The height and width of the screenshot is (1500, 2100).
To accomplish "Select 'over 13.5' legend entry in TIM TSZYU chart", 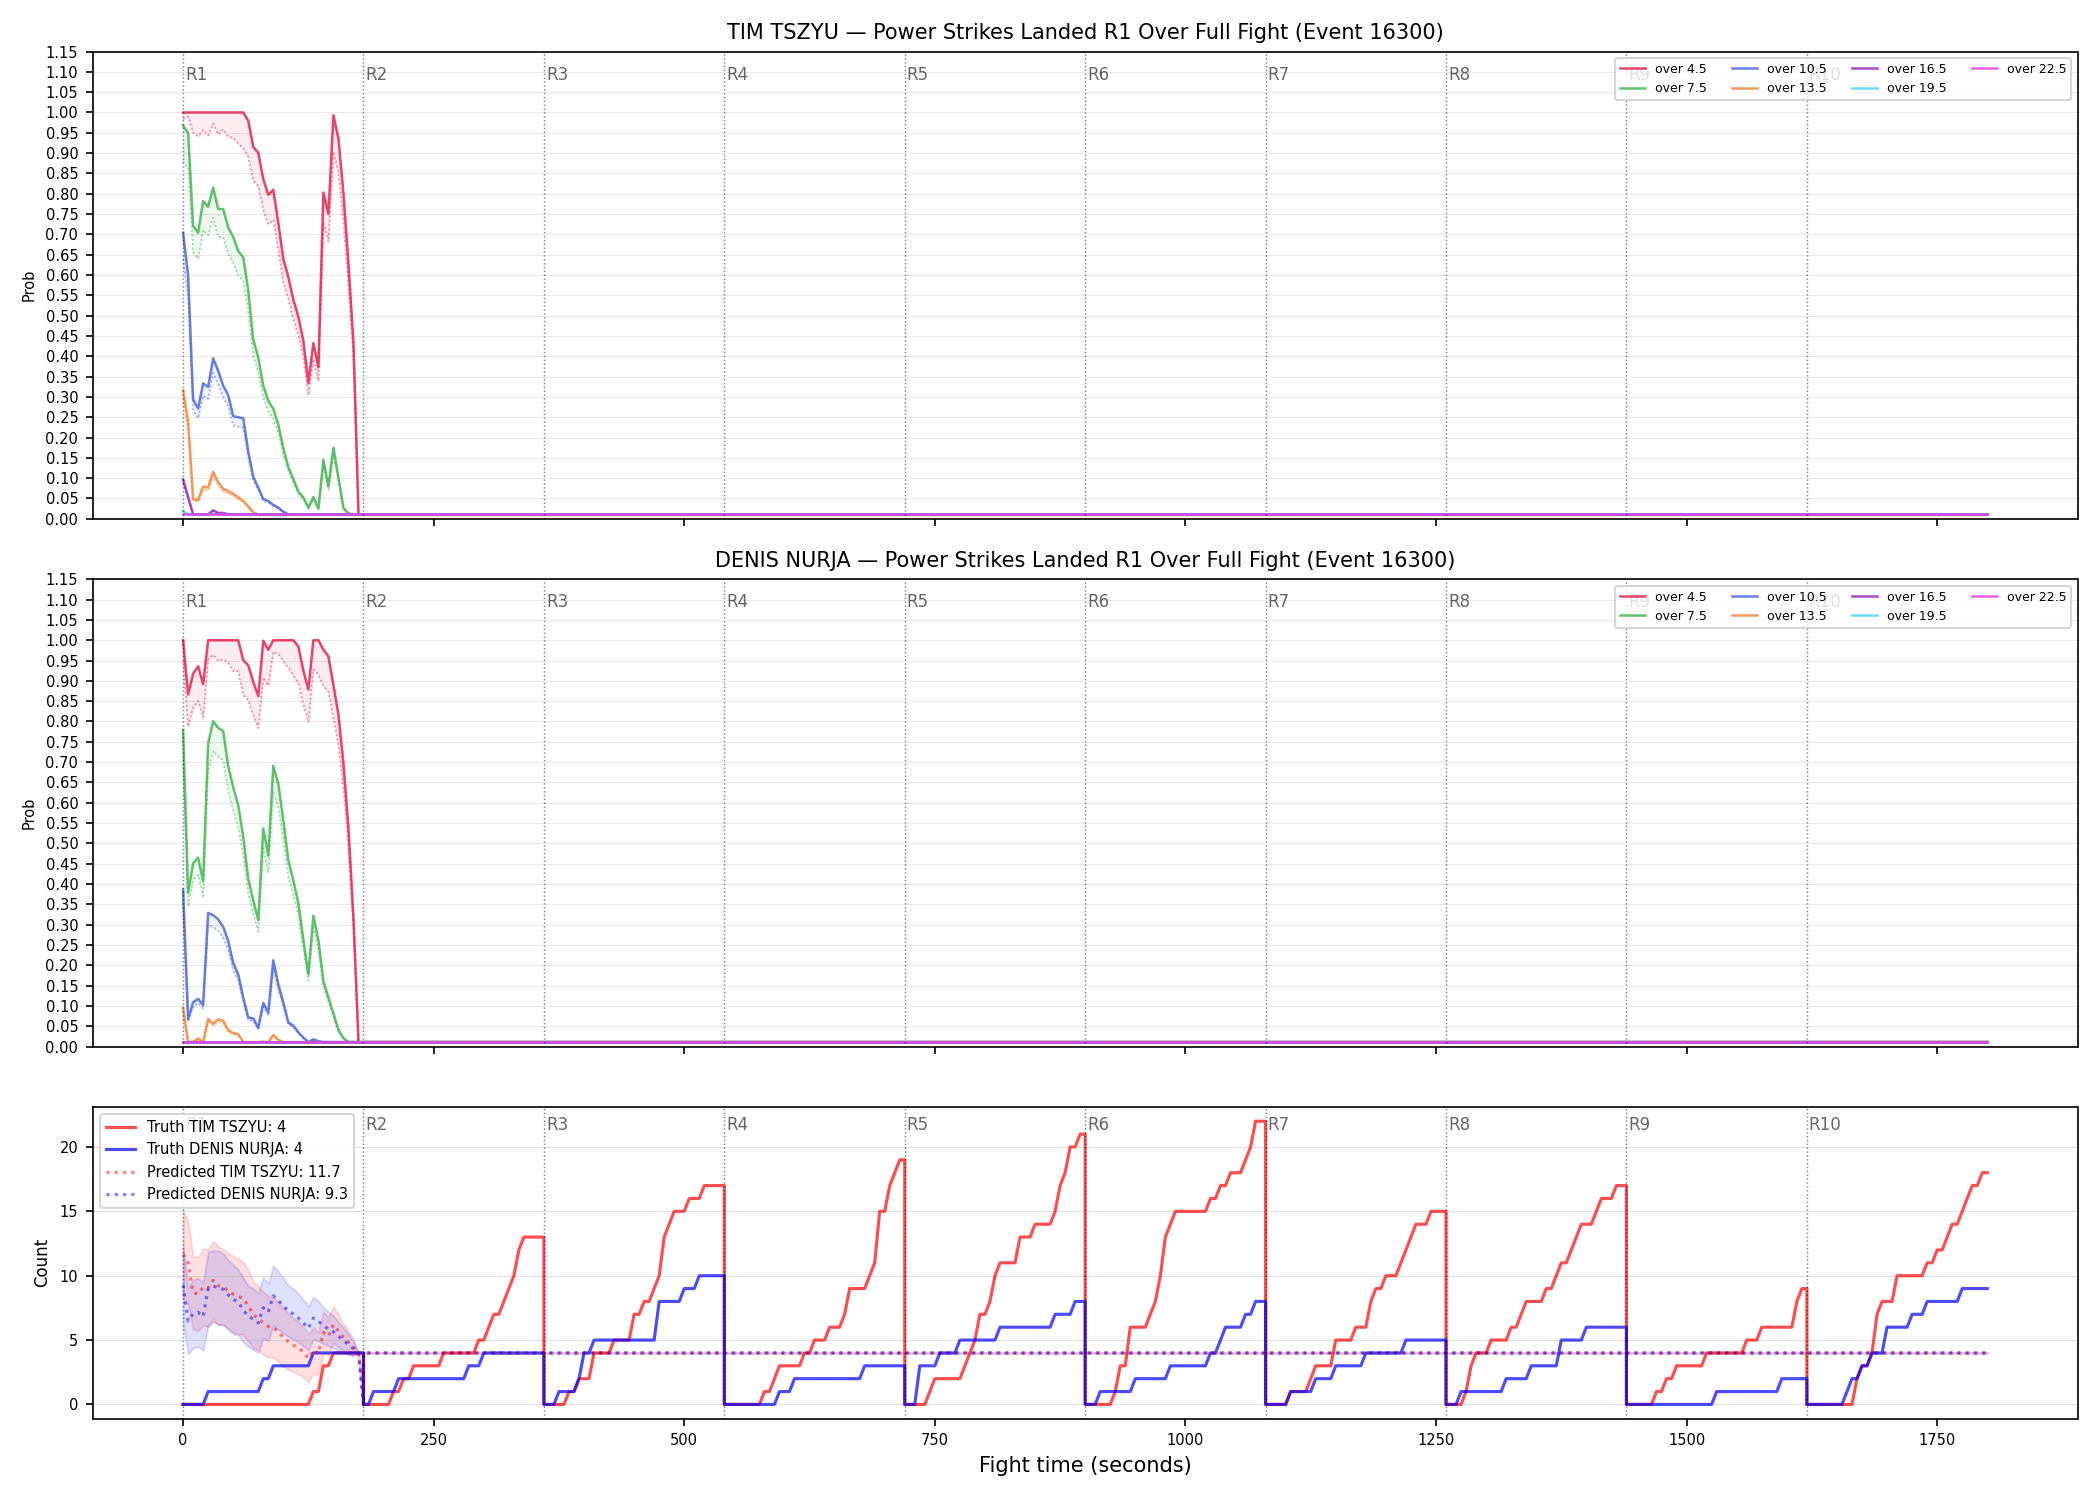I will [1779, 88].
